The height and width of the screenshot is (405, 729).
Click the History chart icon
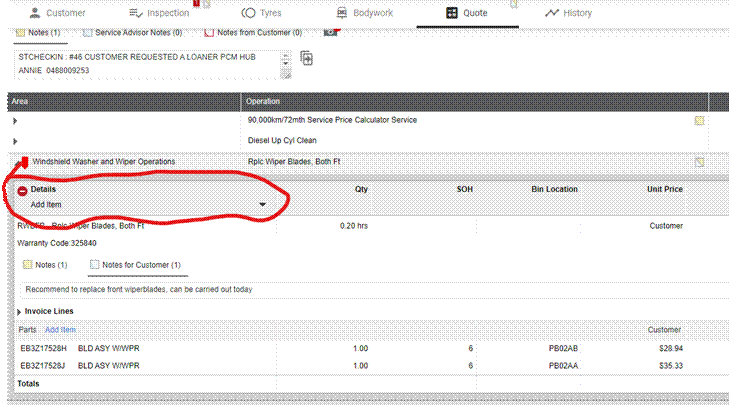pyautogui.click(x=551, y=13)
